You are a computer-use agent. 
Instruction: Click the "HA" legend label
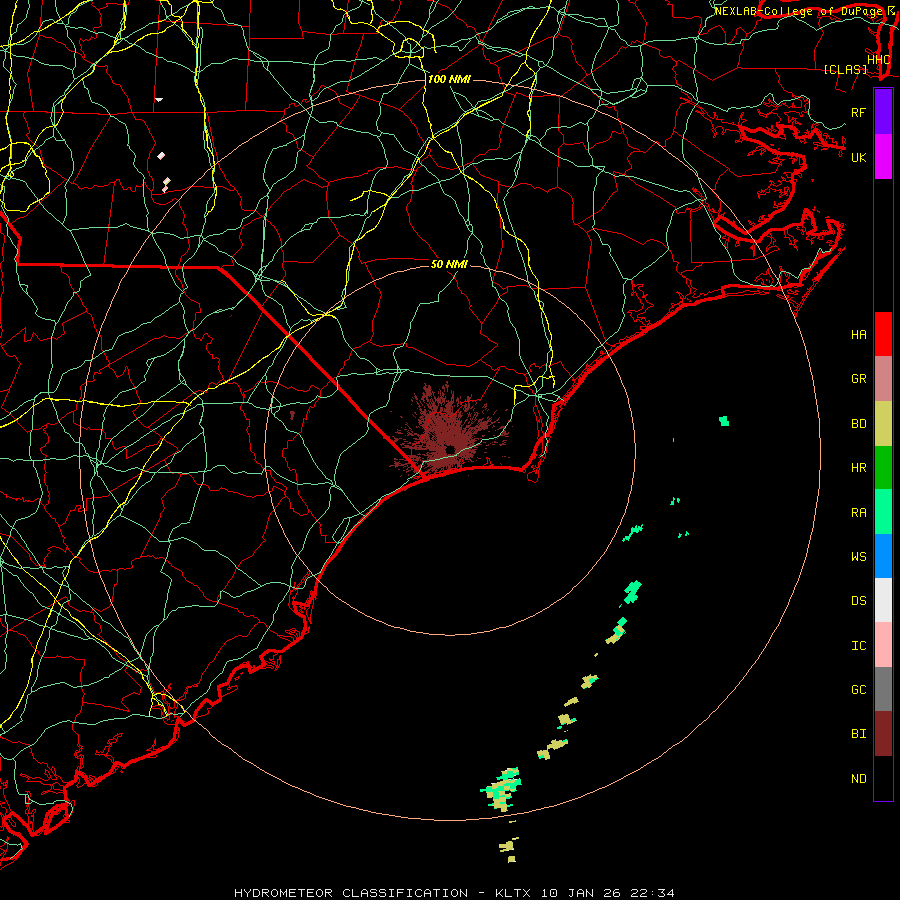[858, 335]
